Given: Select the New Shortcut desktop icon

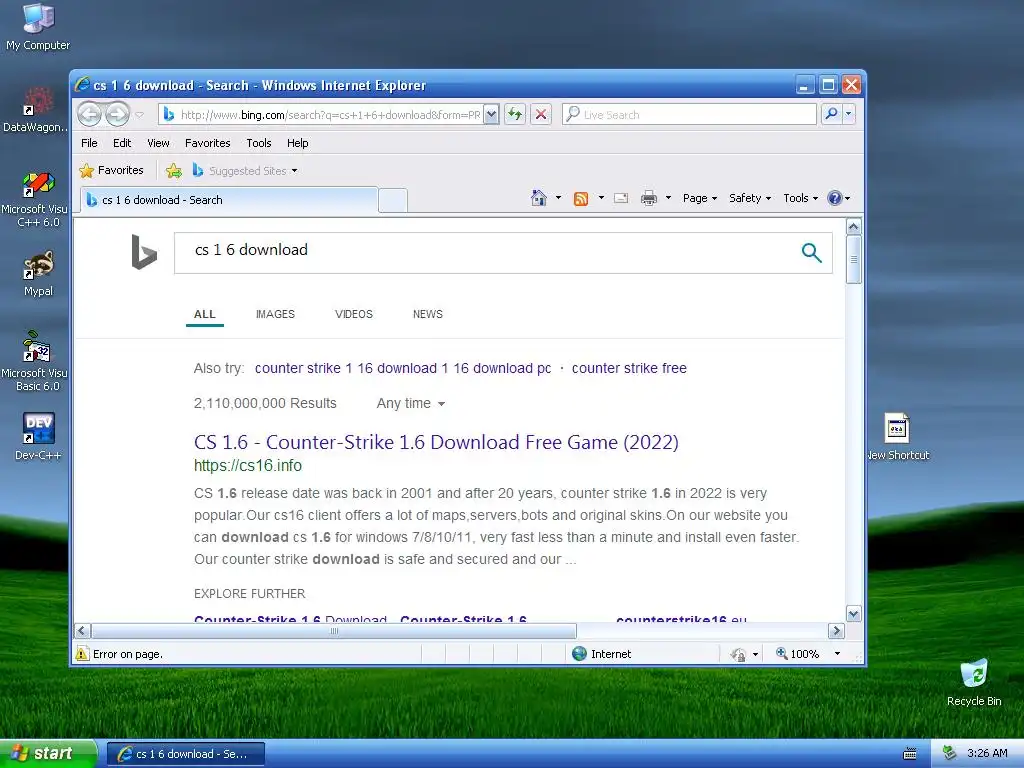Looking at the screenshot, I should (x=897, y=437).
